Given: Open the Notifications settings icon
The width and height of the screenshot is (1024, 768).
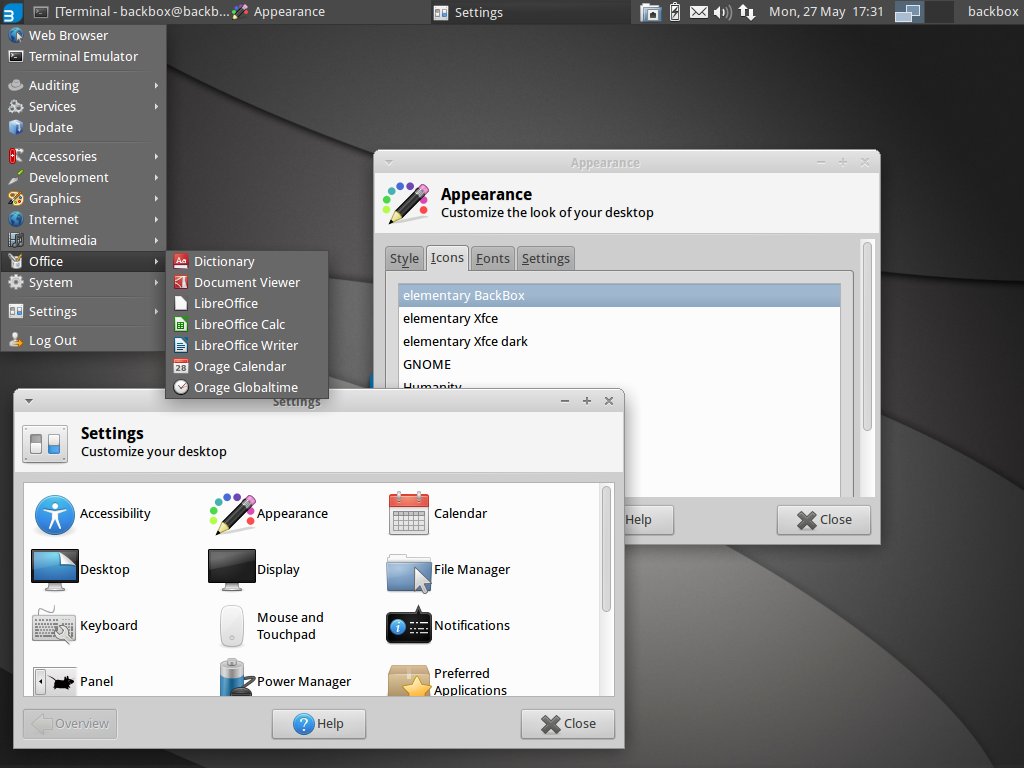Looking at the screenshot, I should click(x=409, y=625).
